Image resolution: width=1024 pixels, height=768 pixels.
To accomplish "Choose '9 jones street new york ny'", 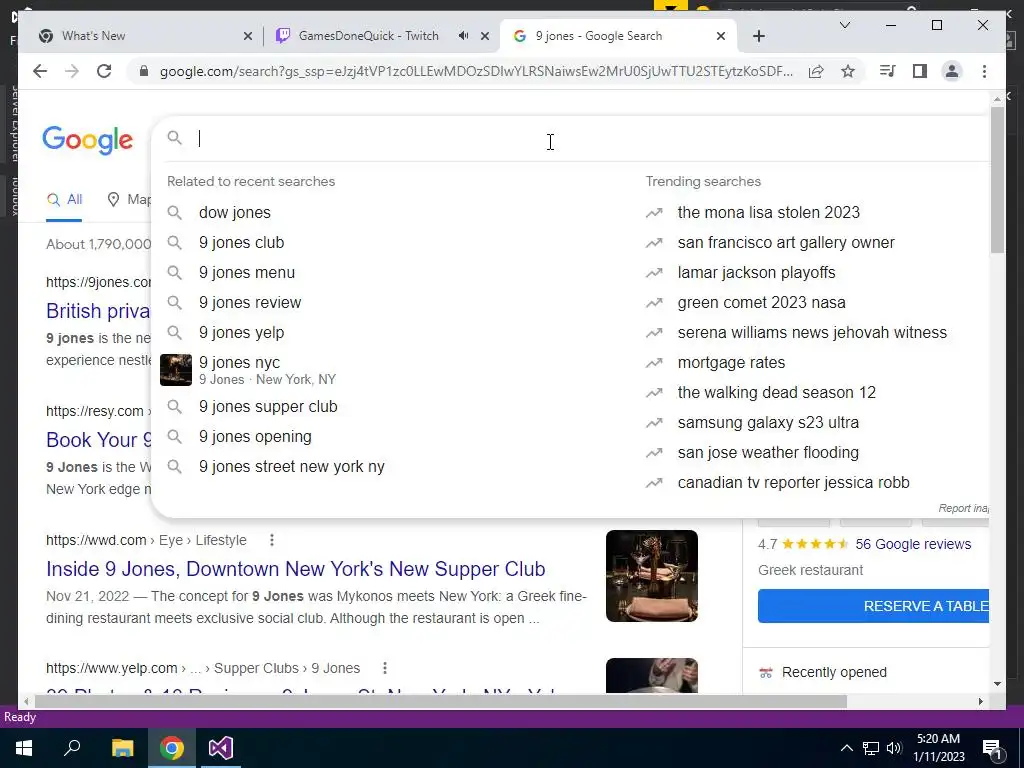I will [292, 466].
